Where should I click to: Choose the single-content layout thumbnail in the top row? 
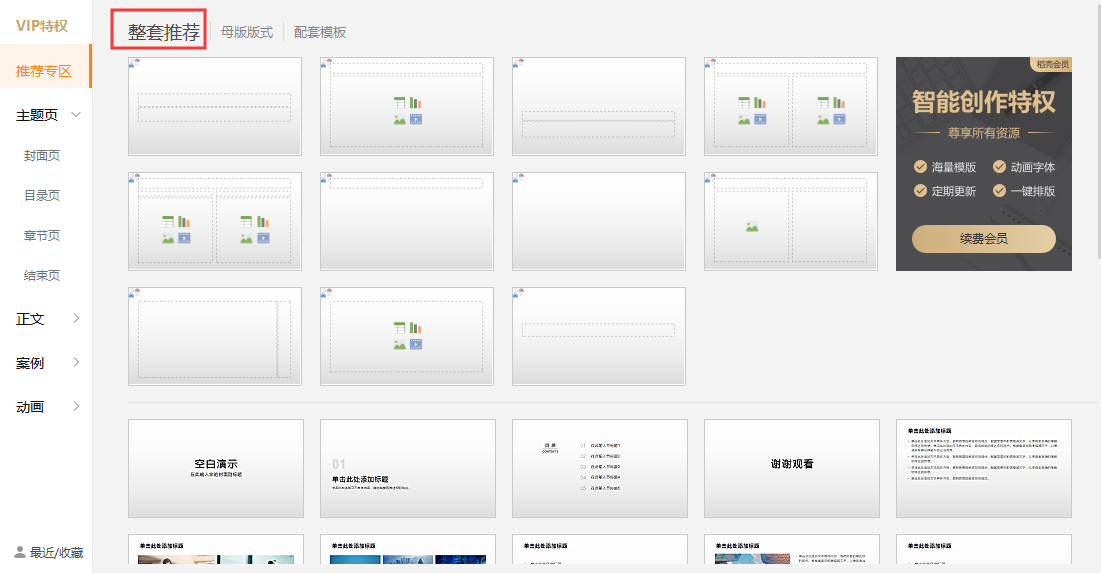407,107
